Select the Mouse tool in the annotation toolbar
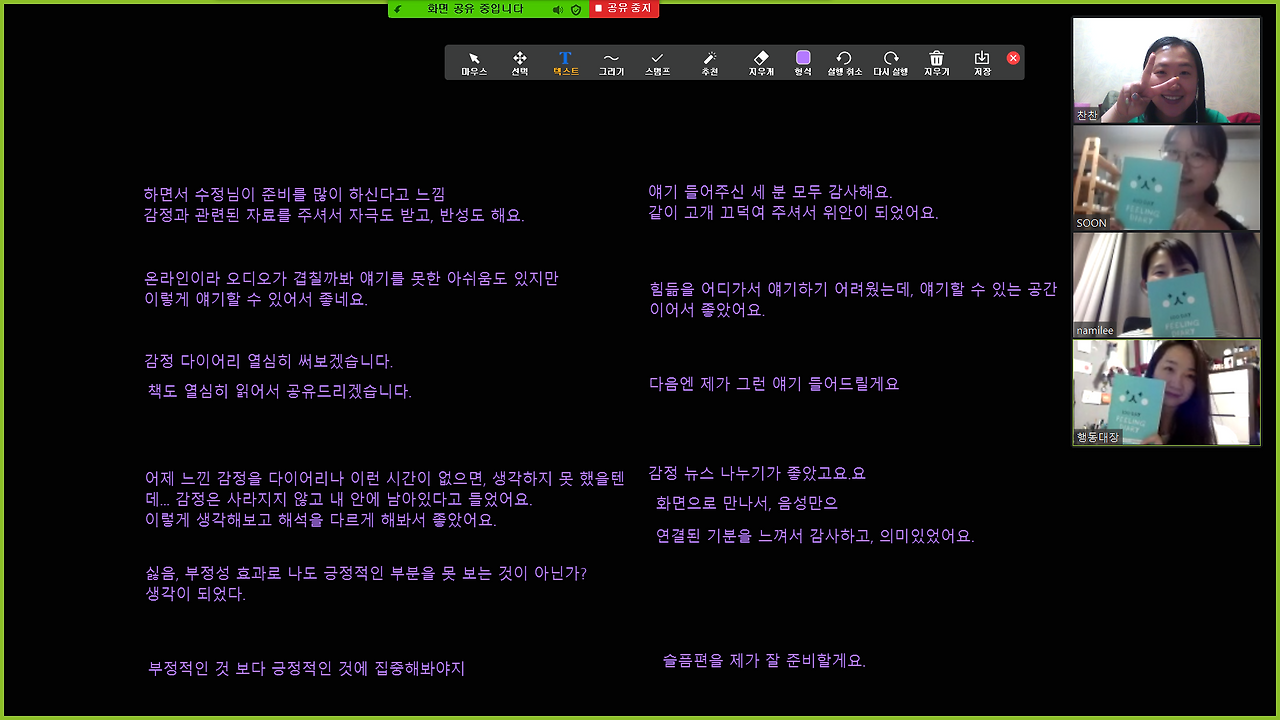Screen dimensions: 1280x720 coord(473,62)
